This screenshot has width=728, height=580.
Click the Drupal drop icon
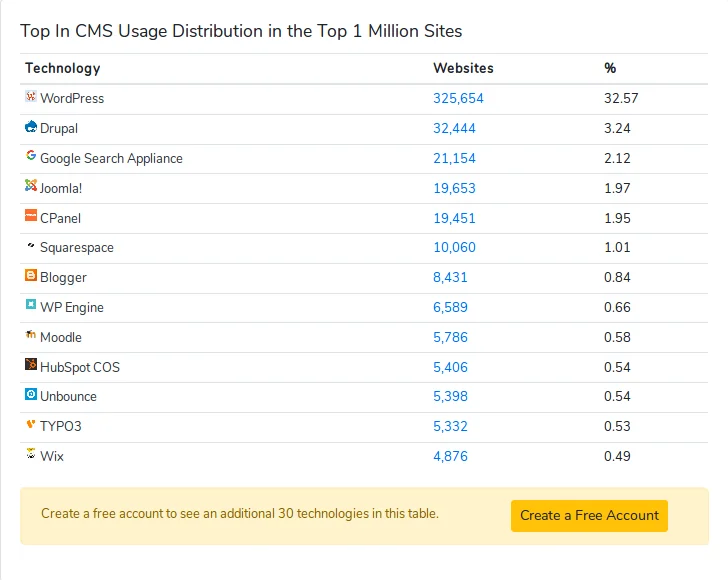click(31, 127)
